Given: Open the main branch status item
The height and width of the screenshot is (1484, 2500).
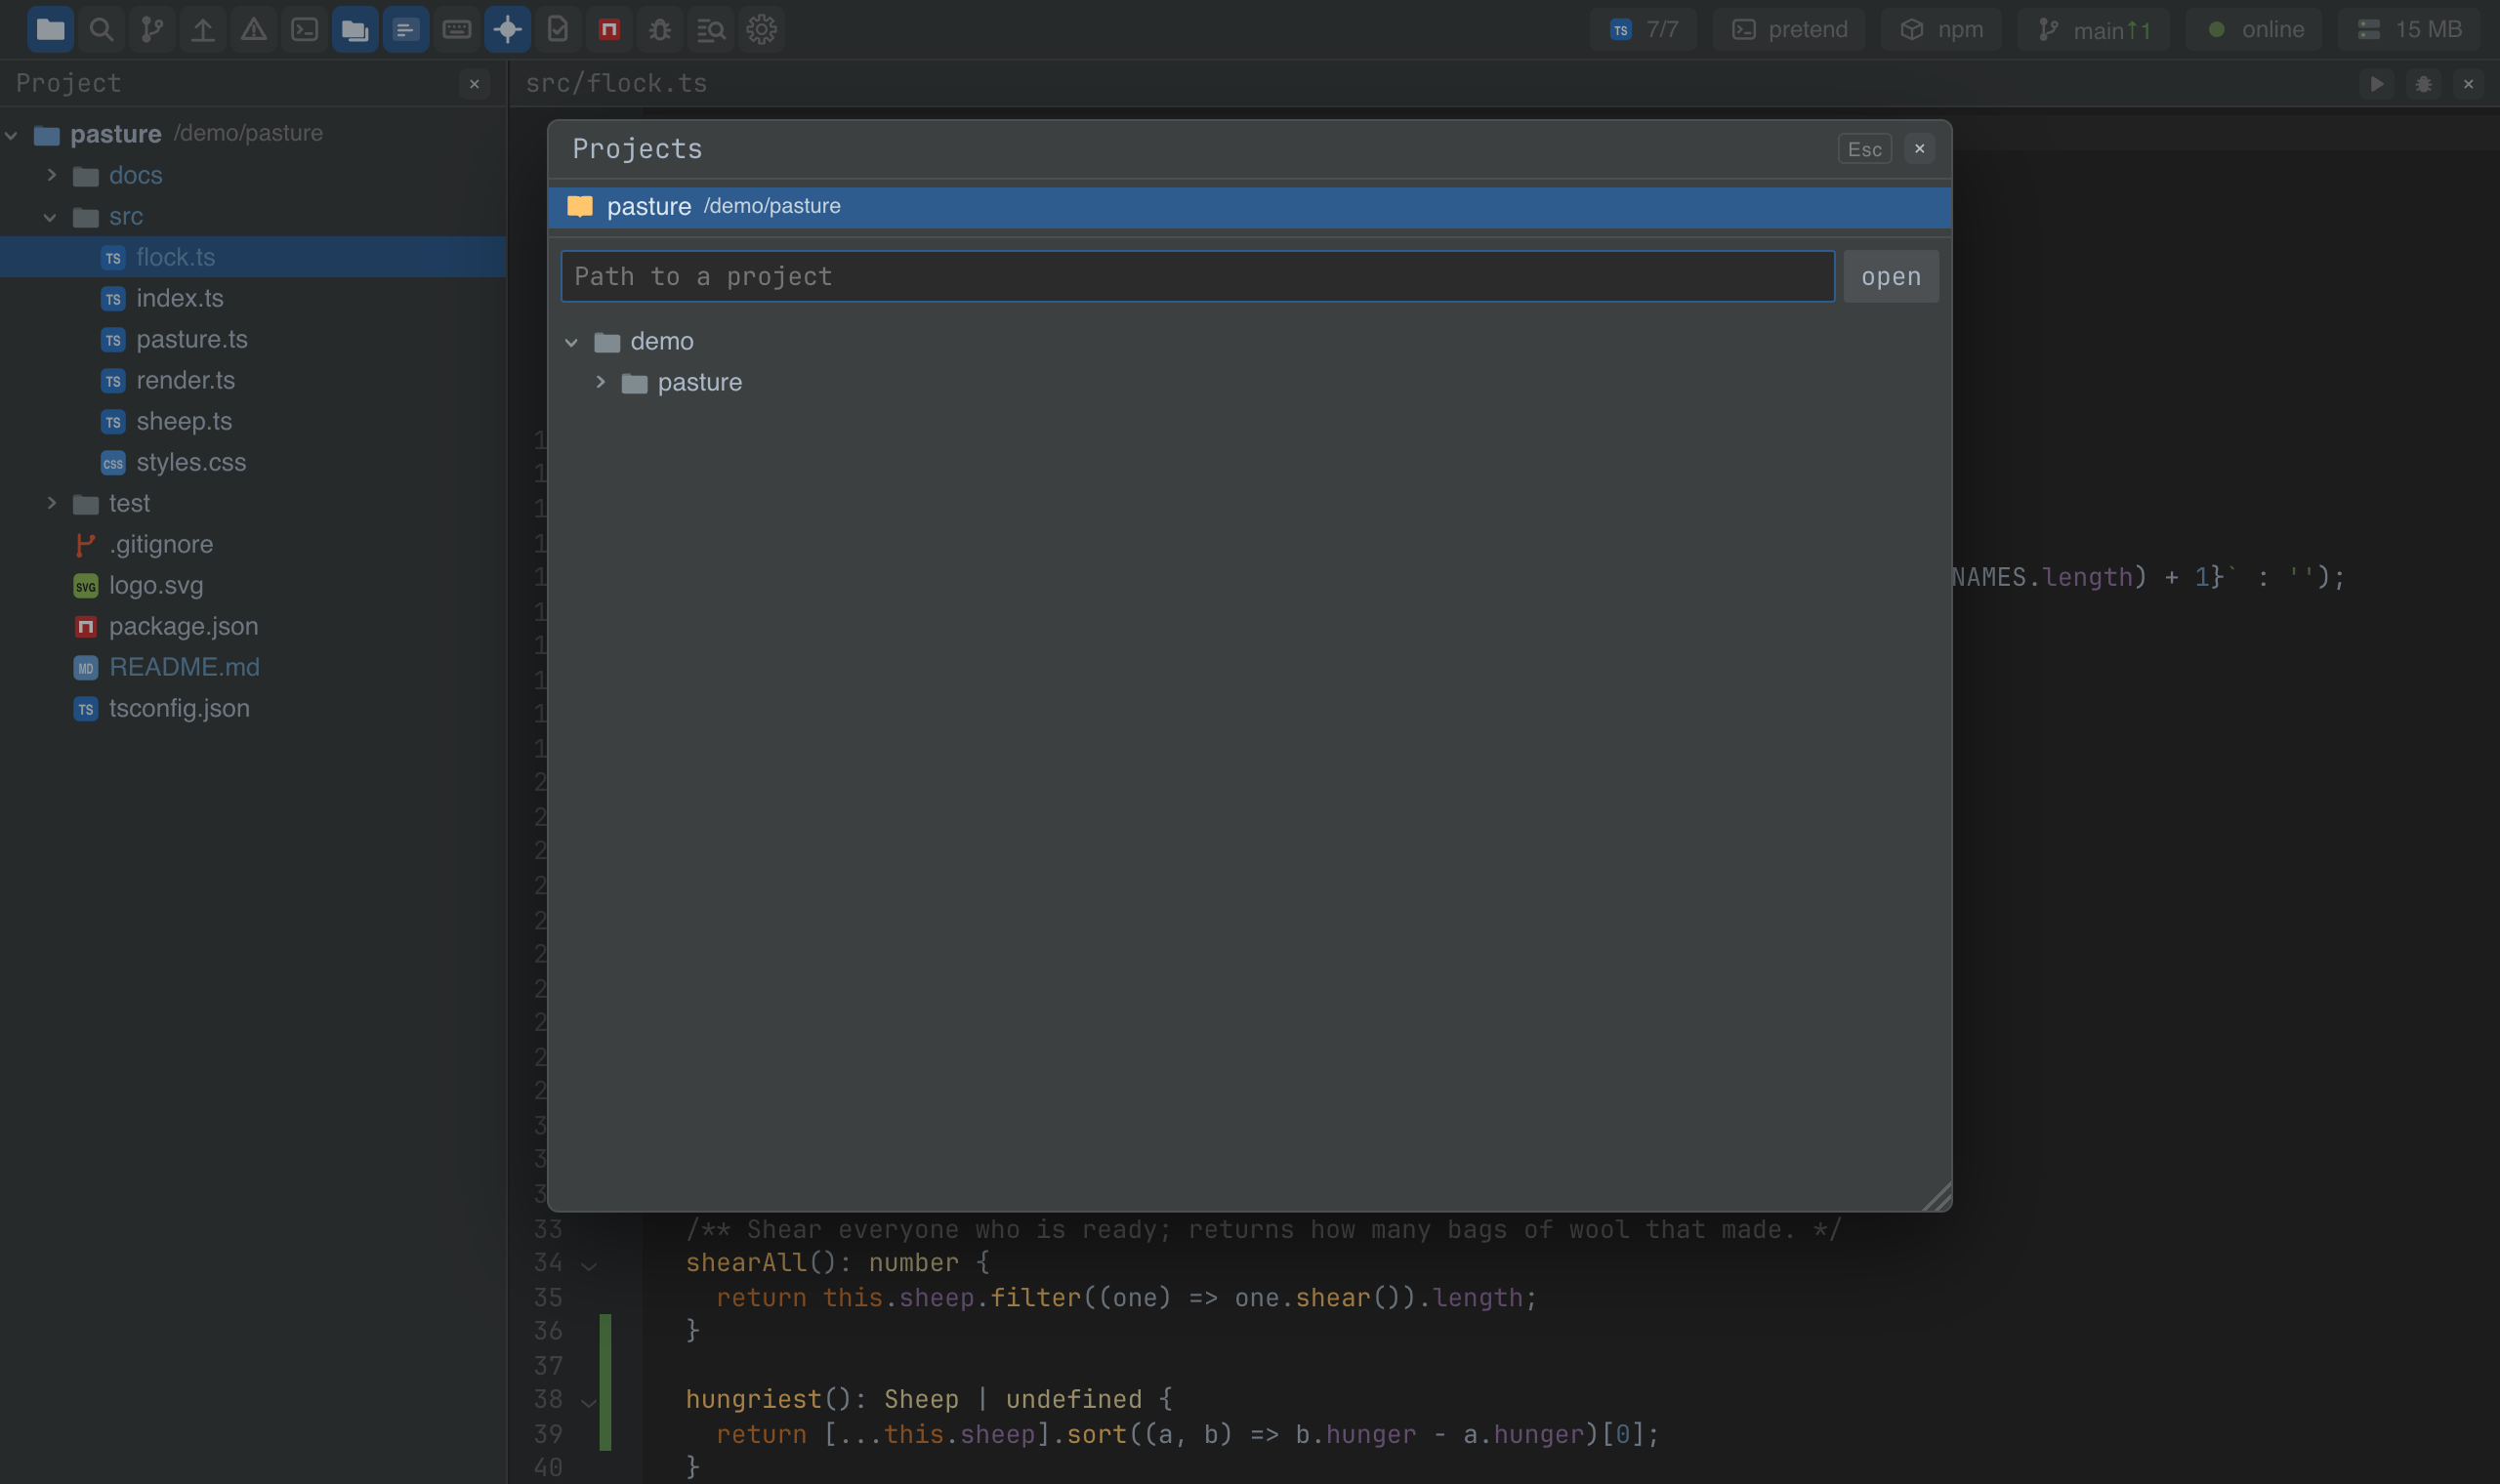Looking at the screenshot, I should pyautogui.click(x=2094, y=29).
